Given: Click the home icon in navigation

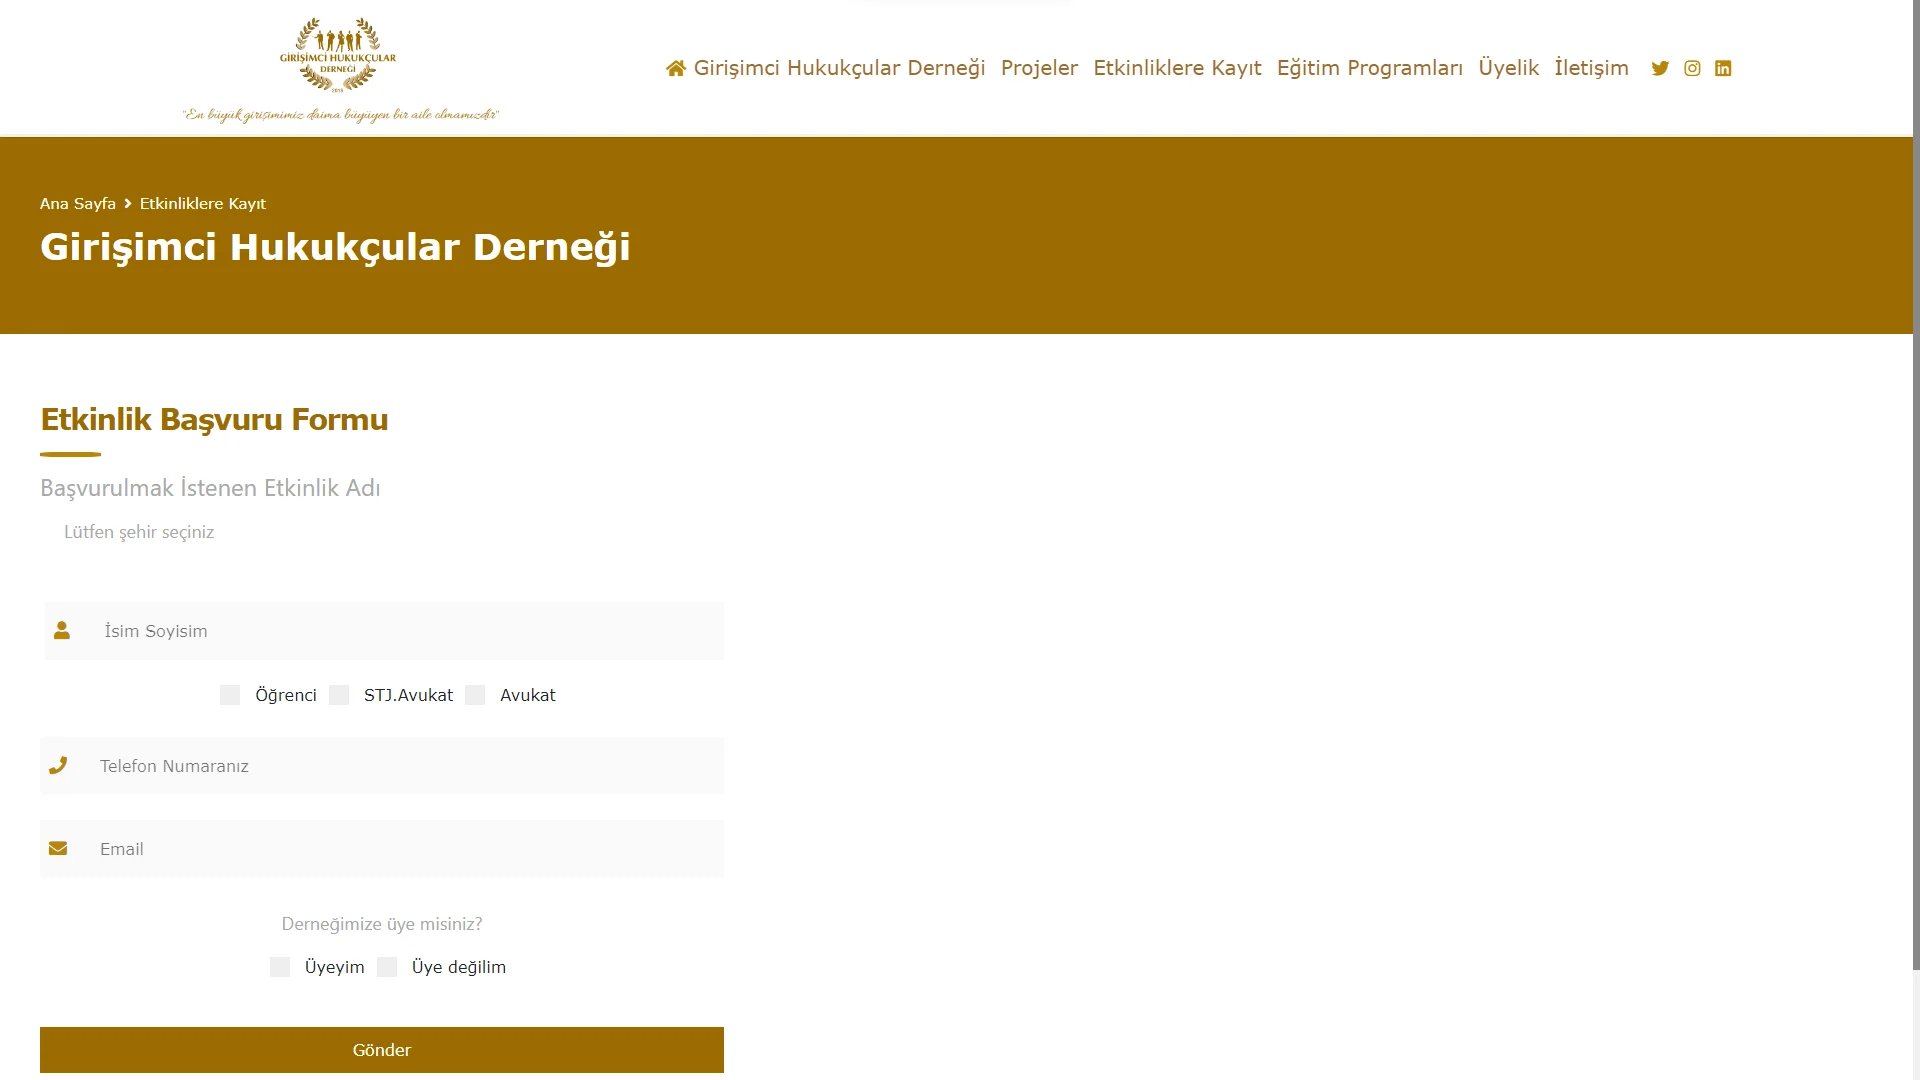Looking at the screenshot, I should (x=676, y=68).
